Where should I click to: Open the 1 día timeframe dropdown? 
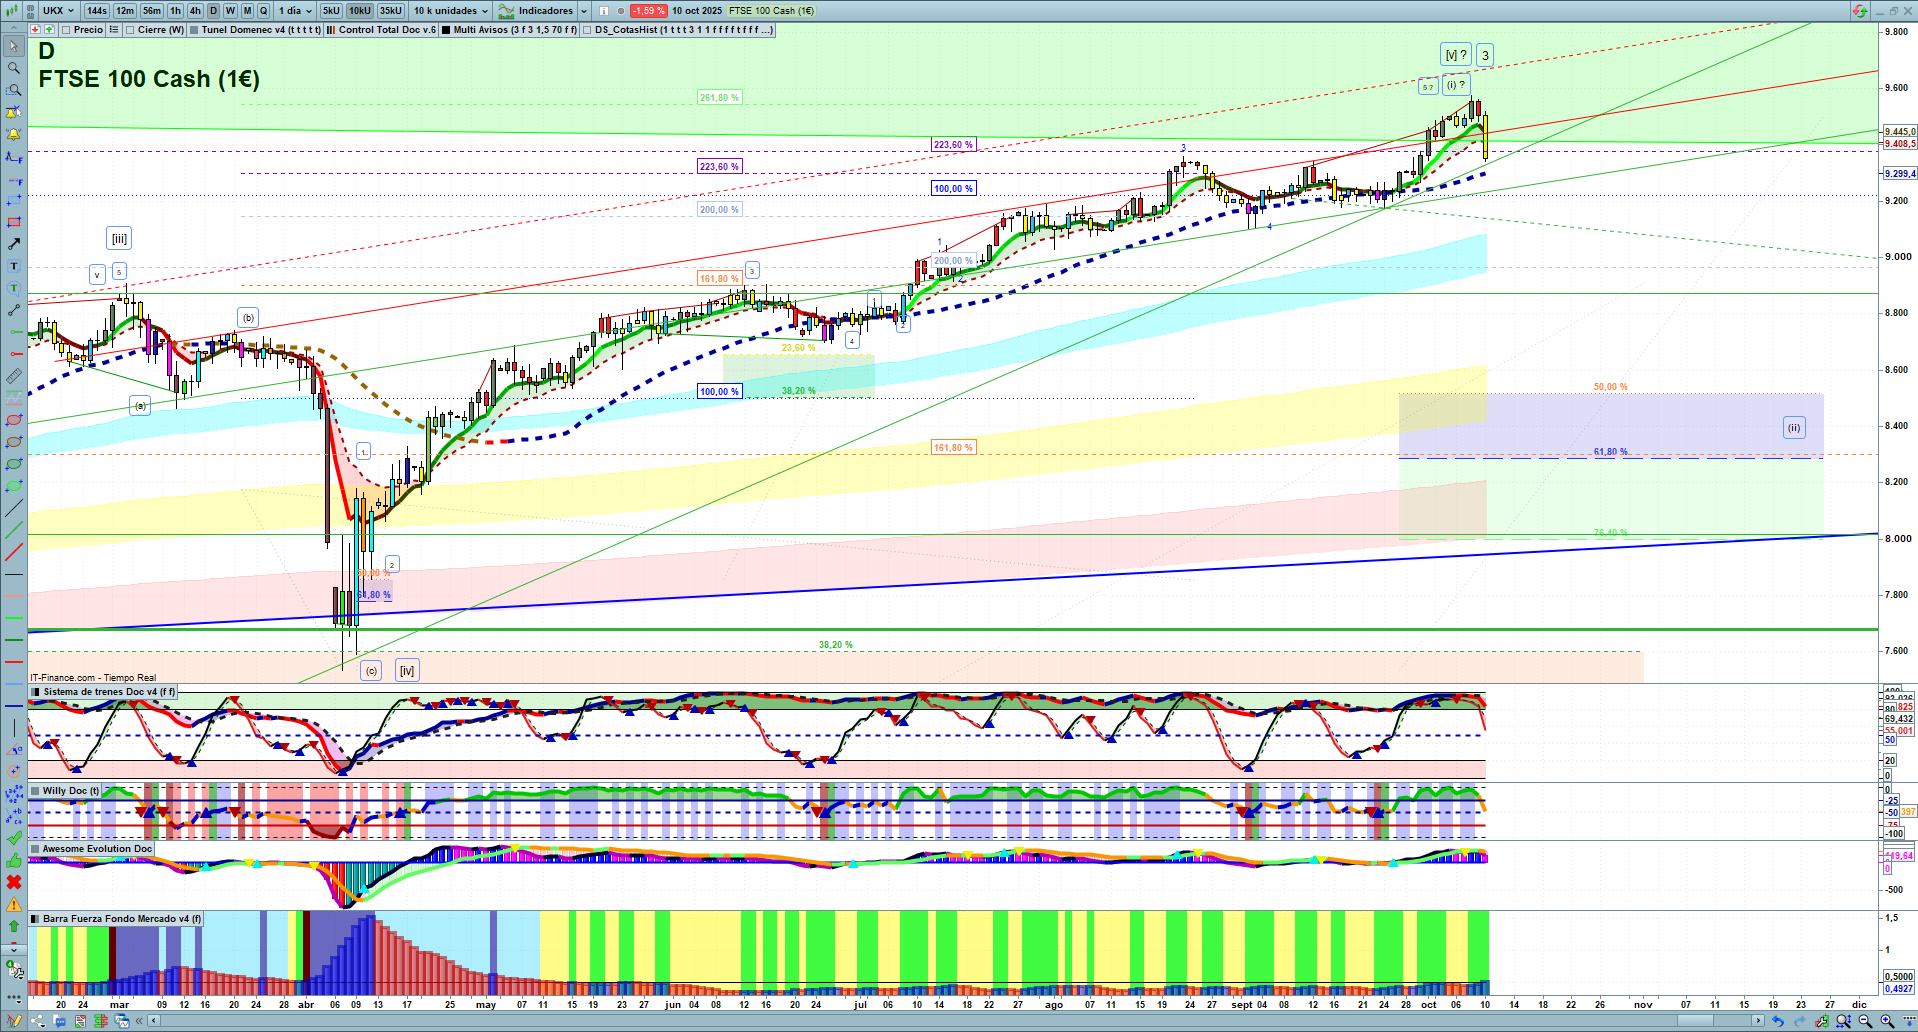[295, 11]
